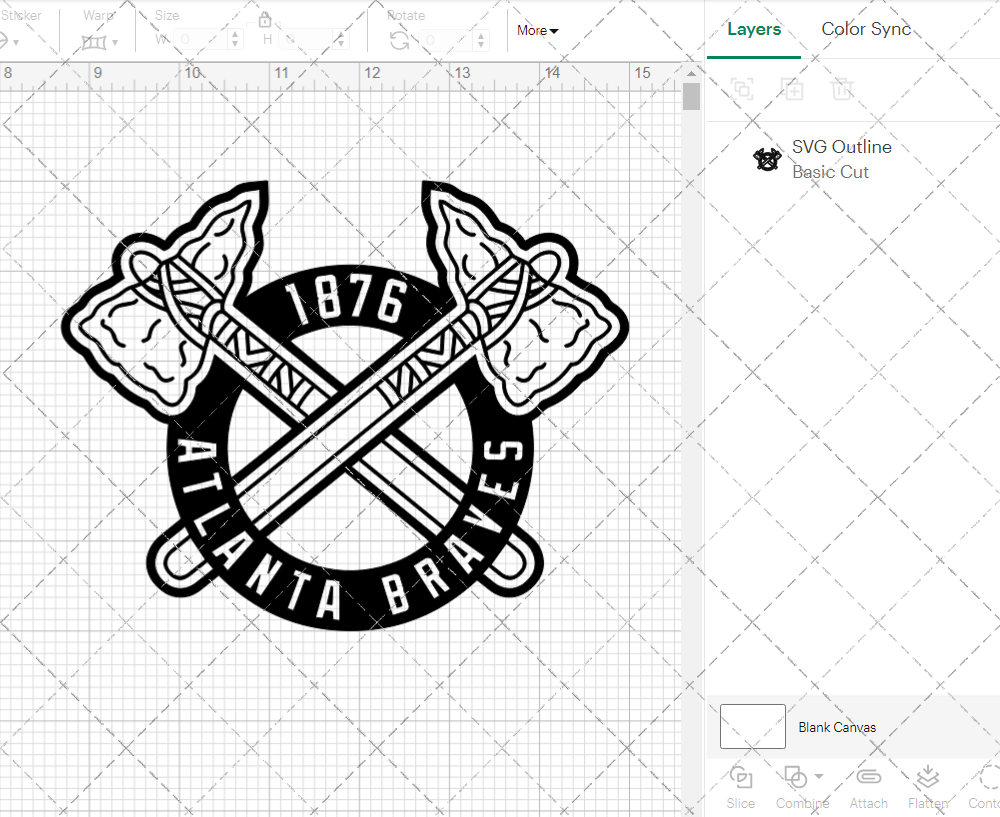Click the Contour tool icon
The image size is (1000, 817).
(x=989, y=778)
